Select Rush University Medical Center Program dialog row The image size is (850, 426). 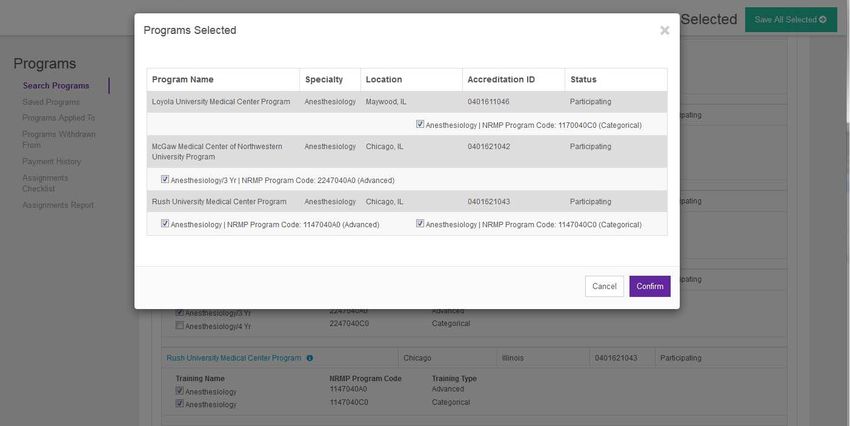(x=407, y=202)
